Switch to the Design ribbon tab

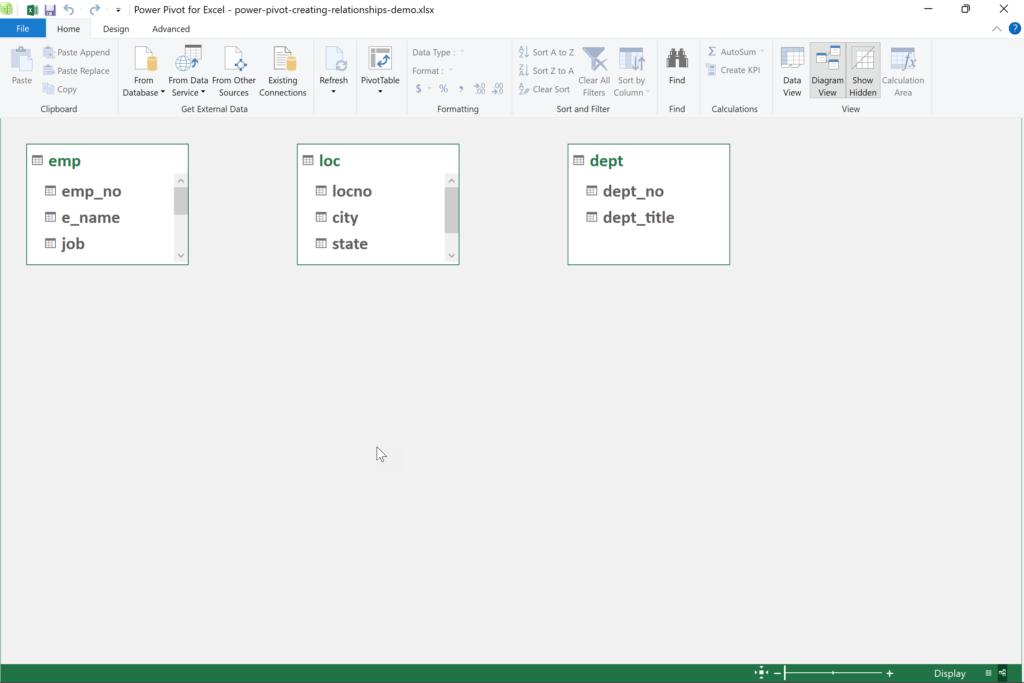[x=115, y=28]
